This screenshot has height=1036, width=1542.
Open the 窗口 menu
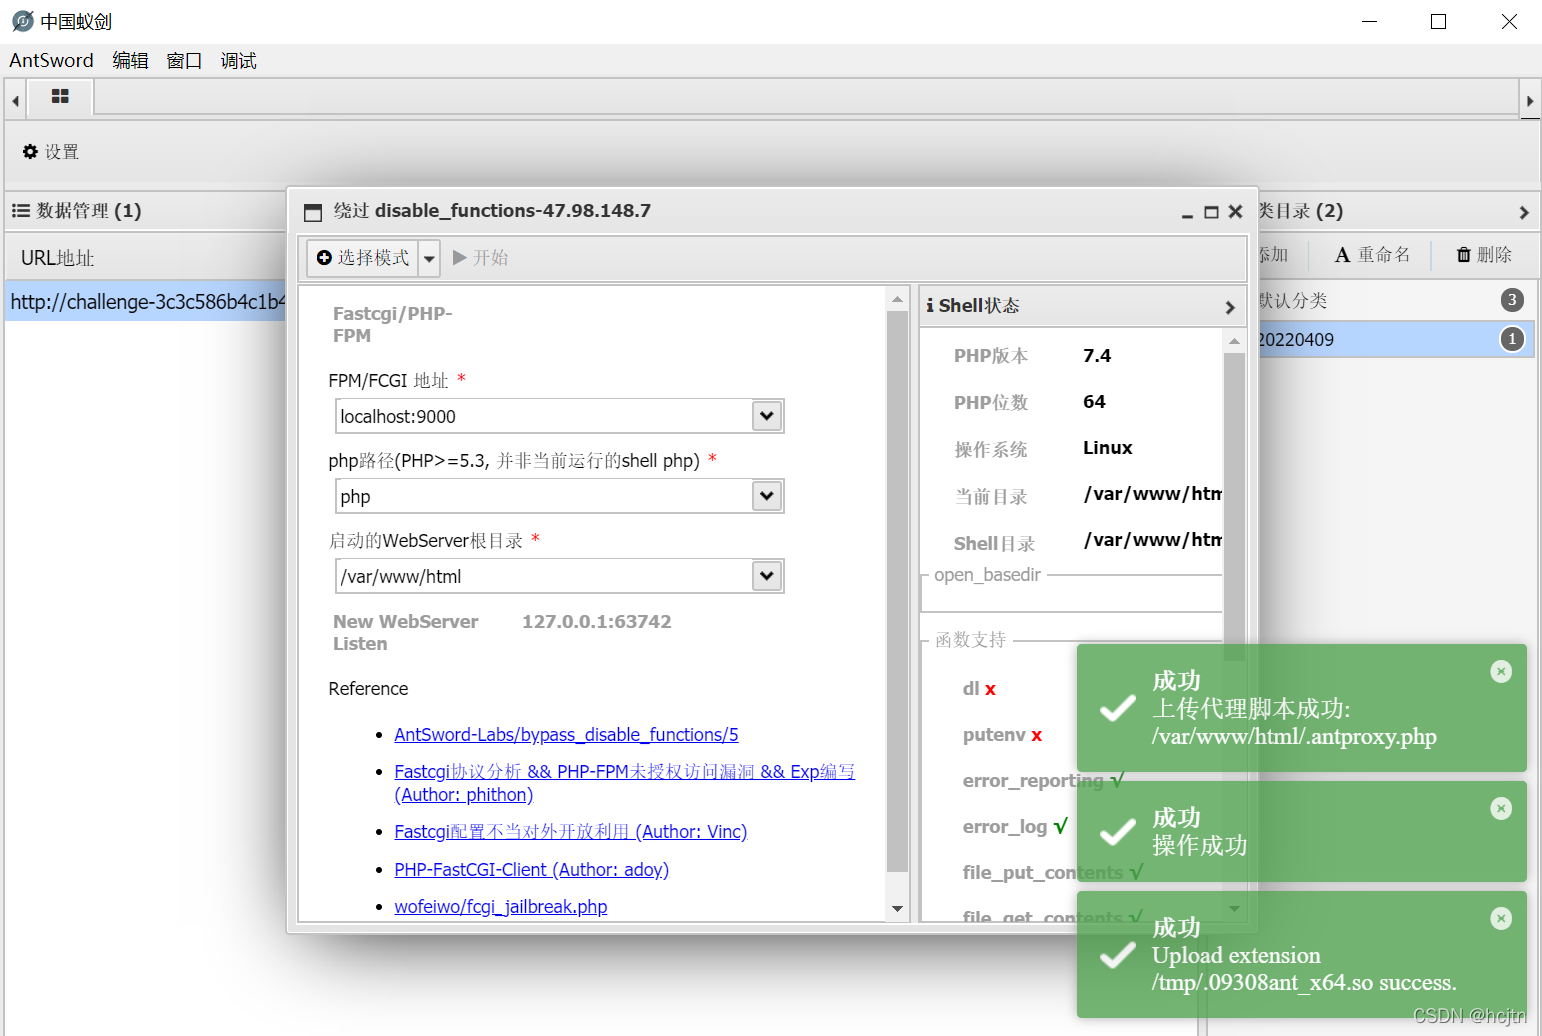[x=184, y=61]
